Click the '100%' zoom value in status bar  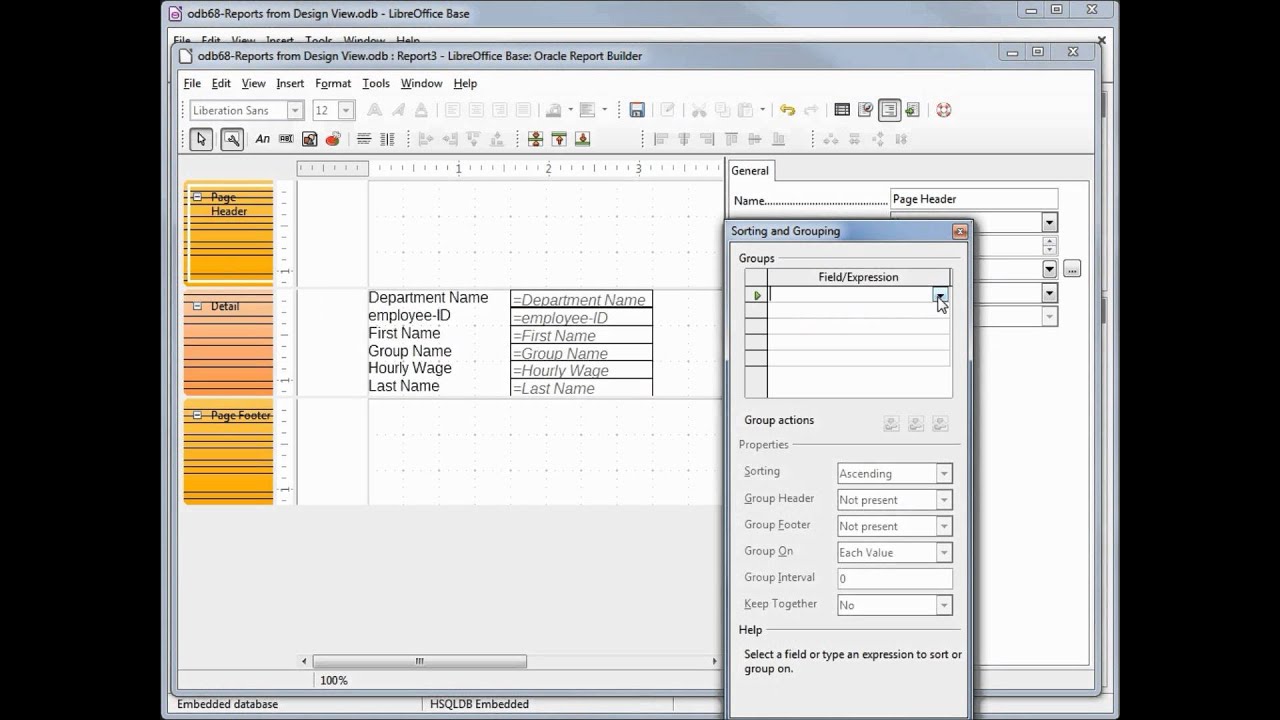click(x=334, y=680)
